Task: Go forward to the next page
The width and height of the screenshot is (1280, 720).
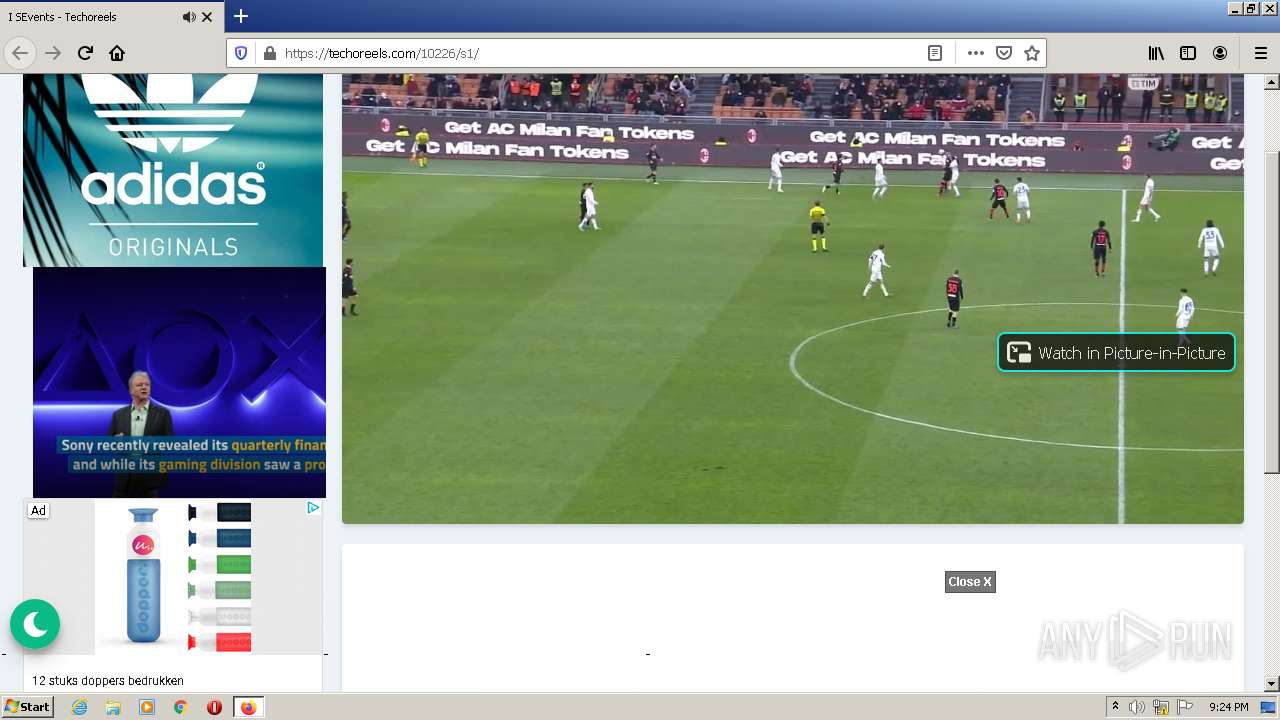Action: pyautogui.click(x=53, y=53)
